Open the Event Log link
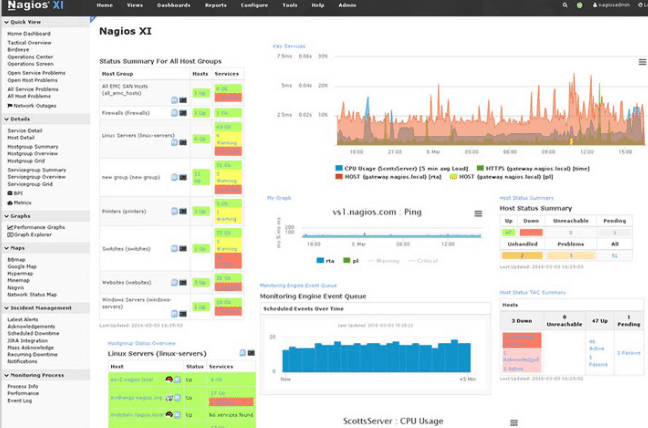Screen dimensions: 648x428 pos(19,401)
